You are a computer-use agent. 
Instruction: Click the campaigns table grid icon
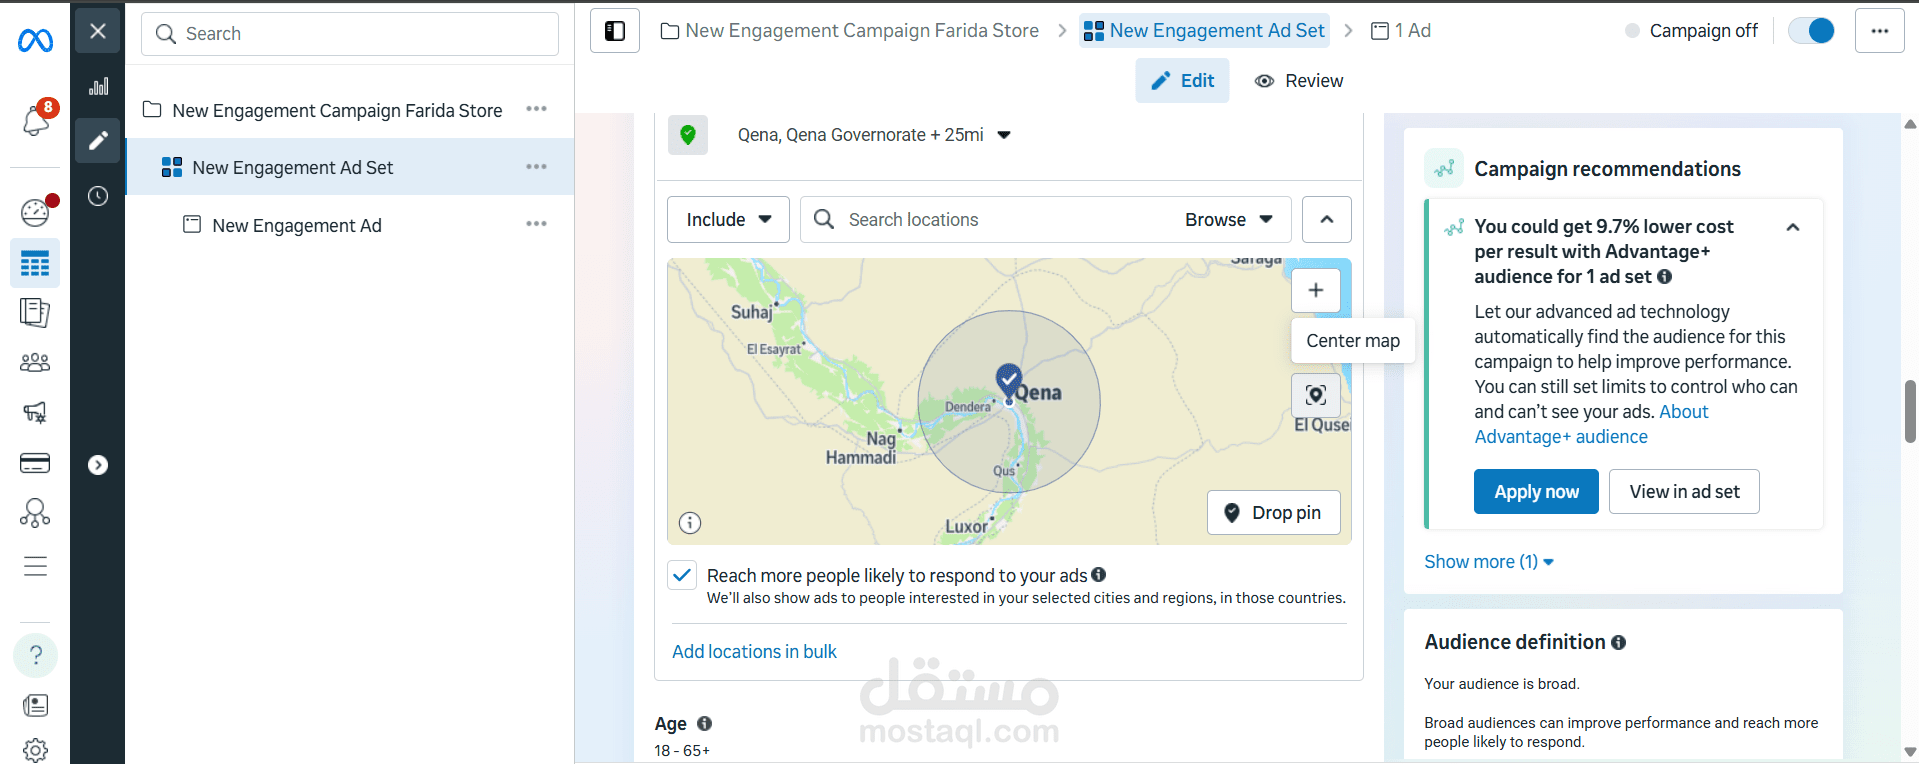point(35,264)
